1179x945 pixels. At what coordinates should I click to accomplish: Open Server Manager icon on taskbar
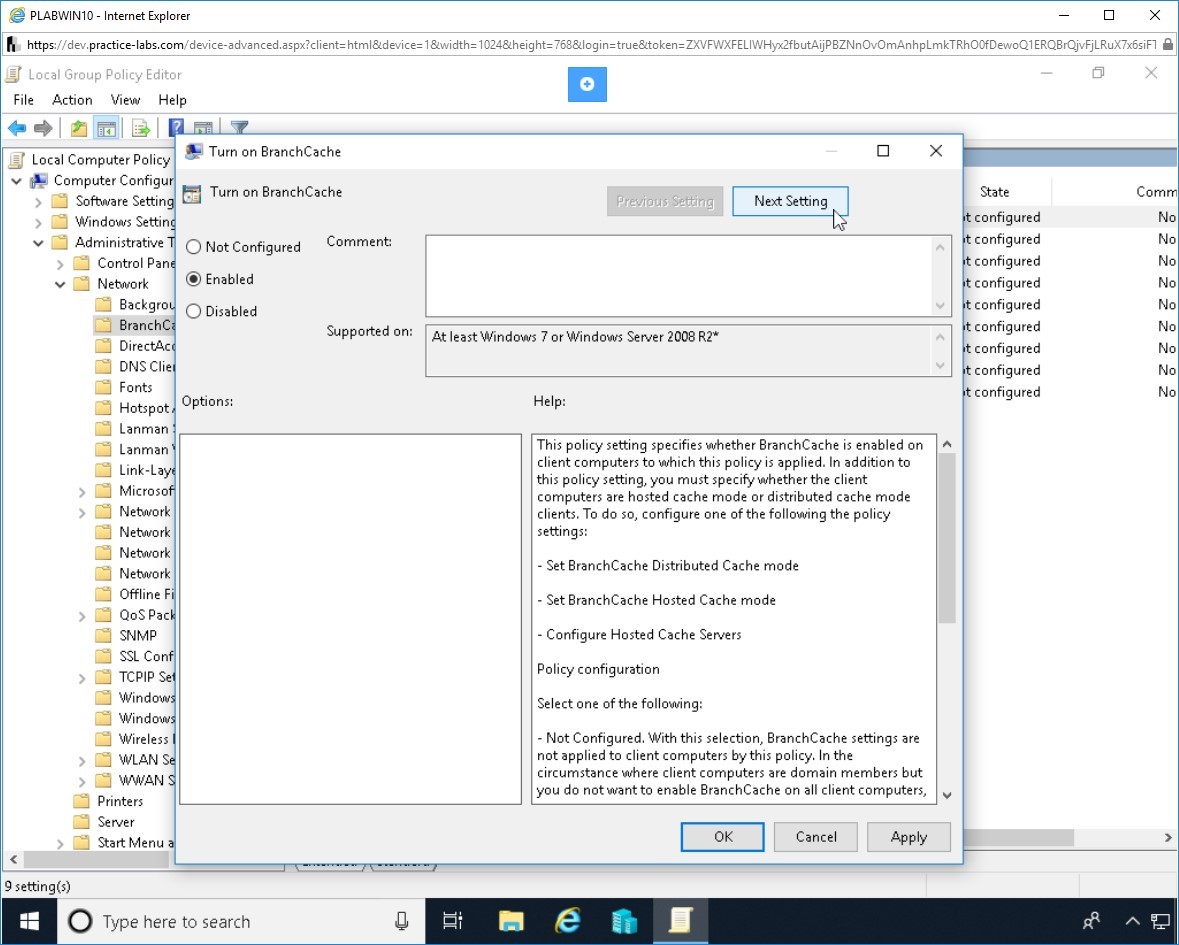624,921
